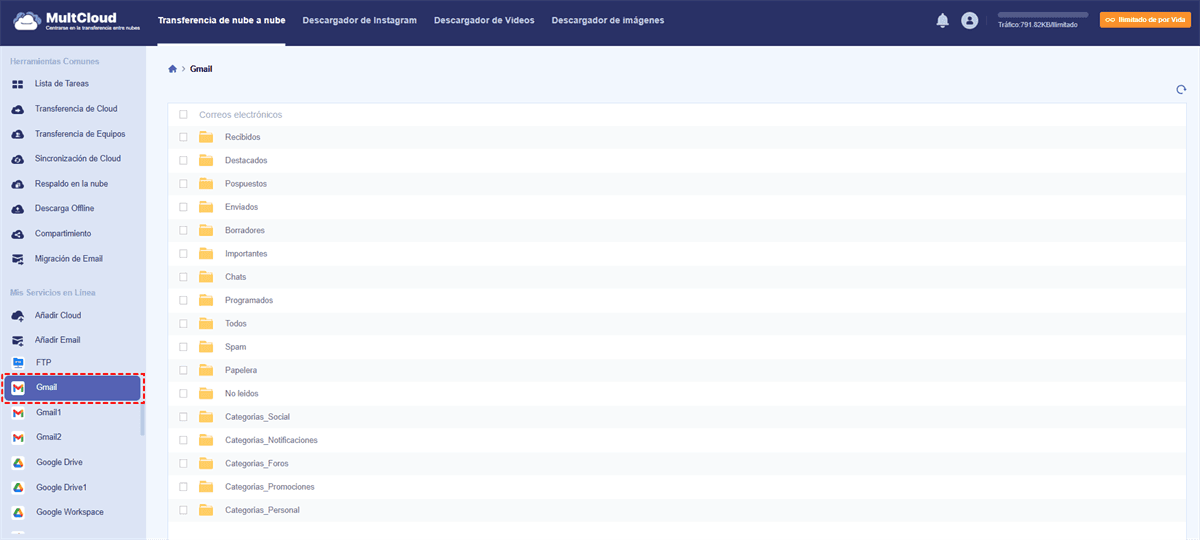Click the Destacados folder icon
The width and height of the screenshot is (1200, 540).
(x=207, y=160)
